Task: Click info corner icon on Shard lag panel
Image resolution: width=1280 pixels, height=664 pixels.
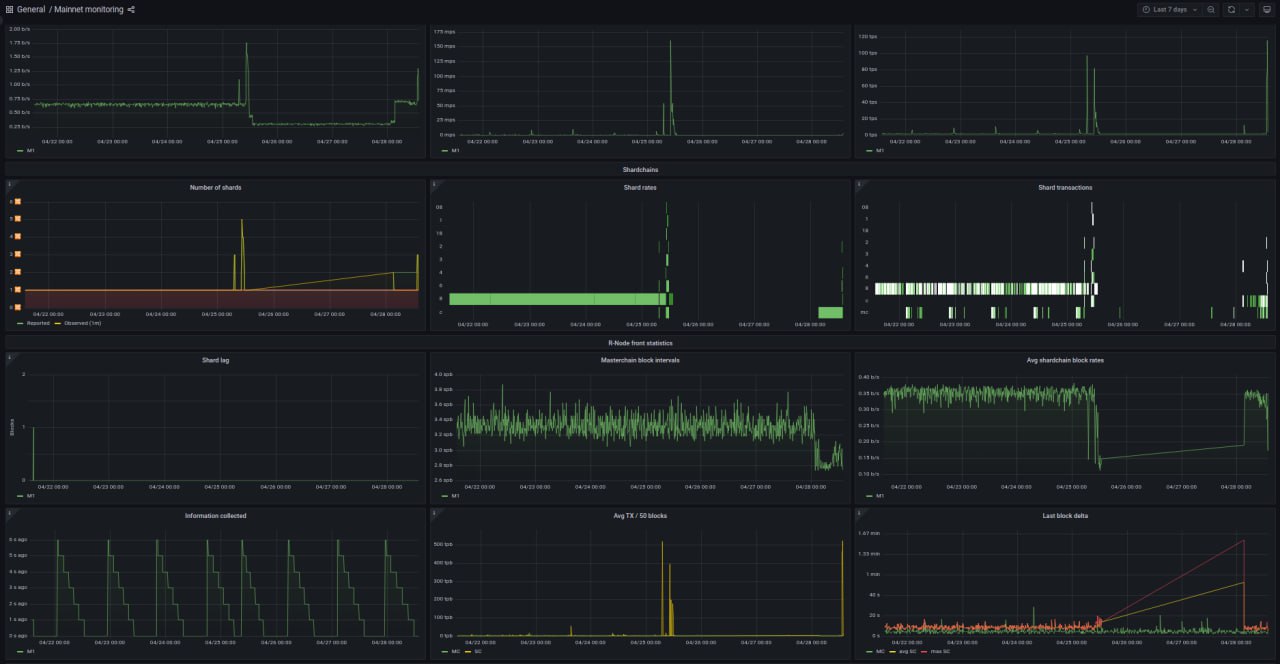Action: (x=10, y=356)
